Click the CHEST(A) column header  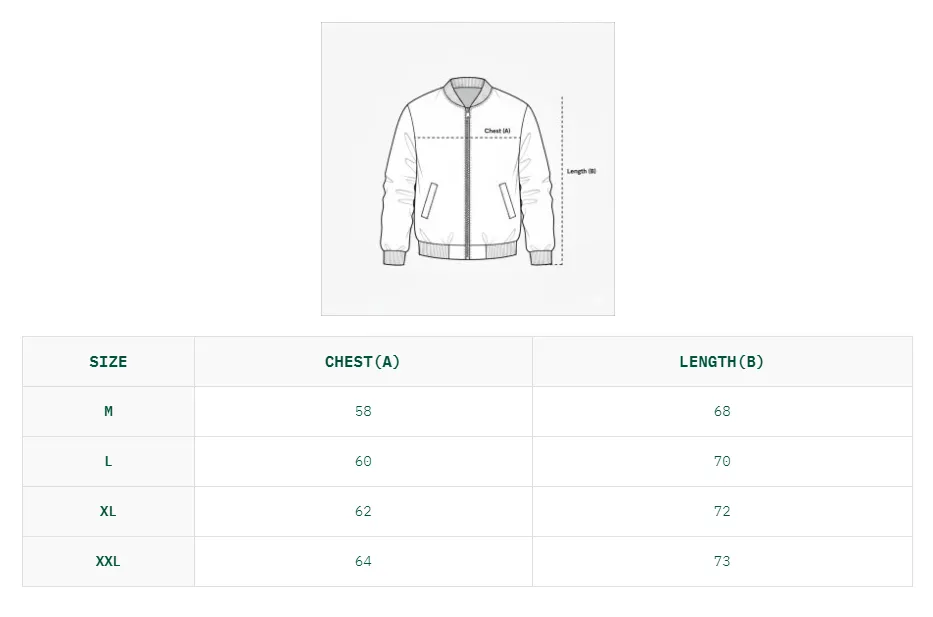point(363,362)
